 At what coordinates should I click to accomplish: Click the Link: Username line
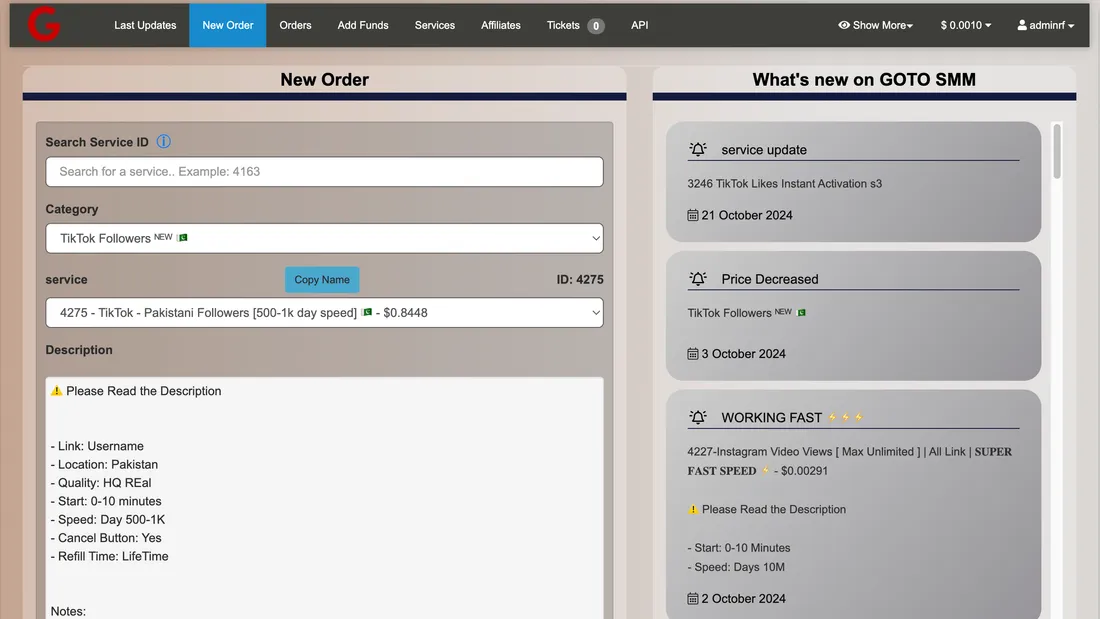pyautogui.click(x=97, y=446)
